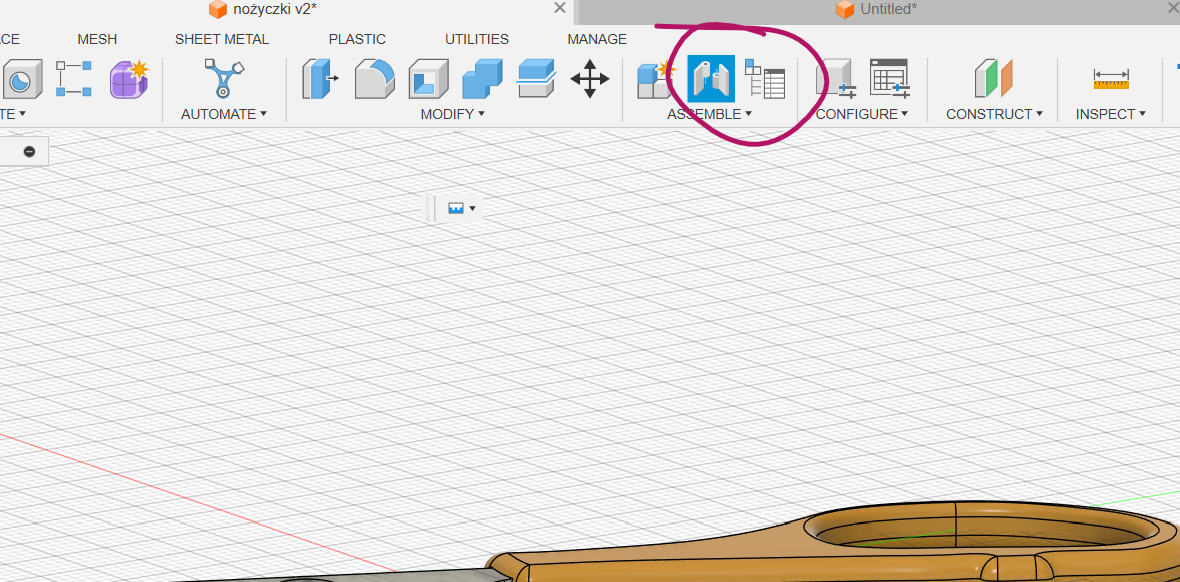Open the Bill of Materials icon
The image size is (1180, 582).
pyautogui.click(x=765, y=79)
